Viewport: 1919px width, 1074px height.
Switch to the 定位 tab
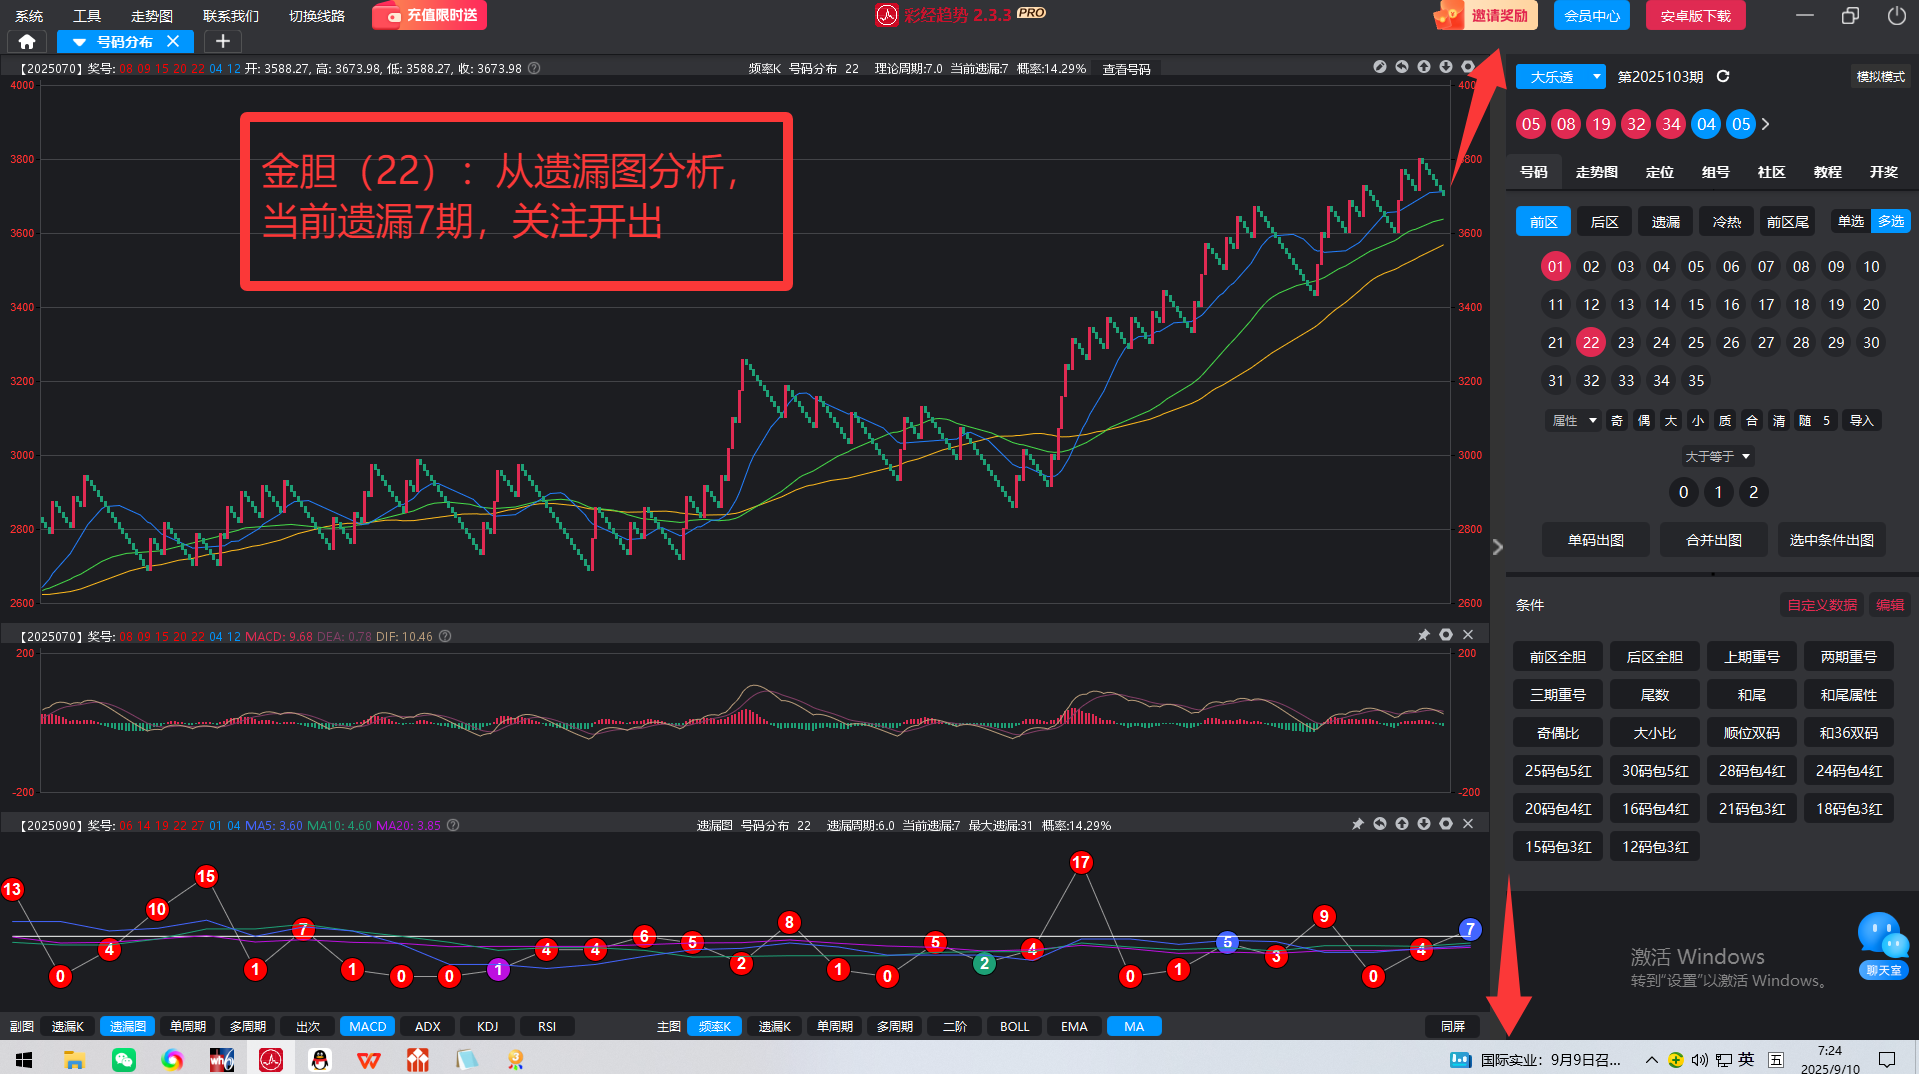click(1660, 172)
